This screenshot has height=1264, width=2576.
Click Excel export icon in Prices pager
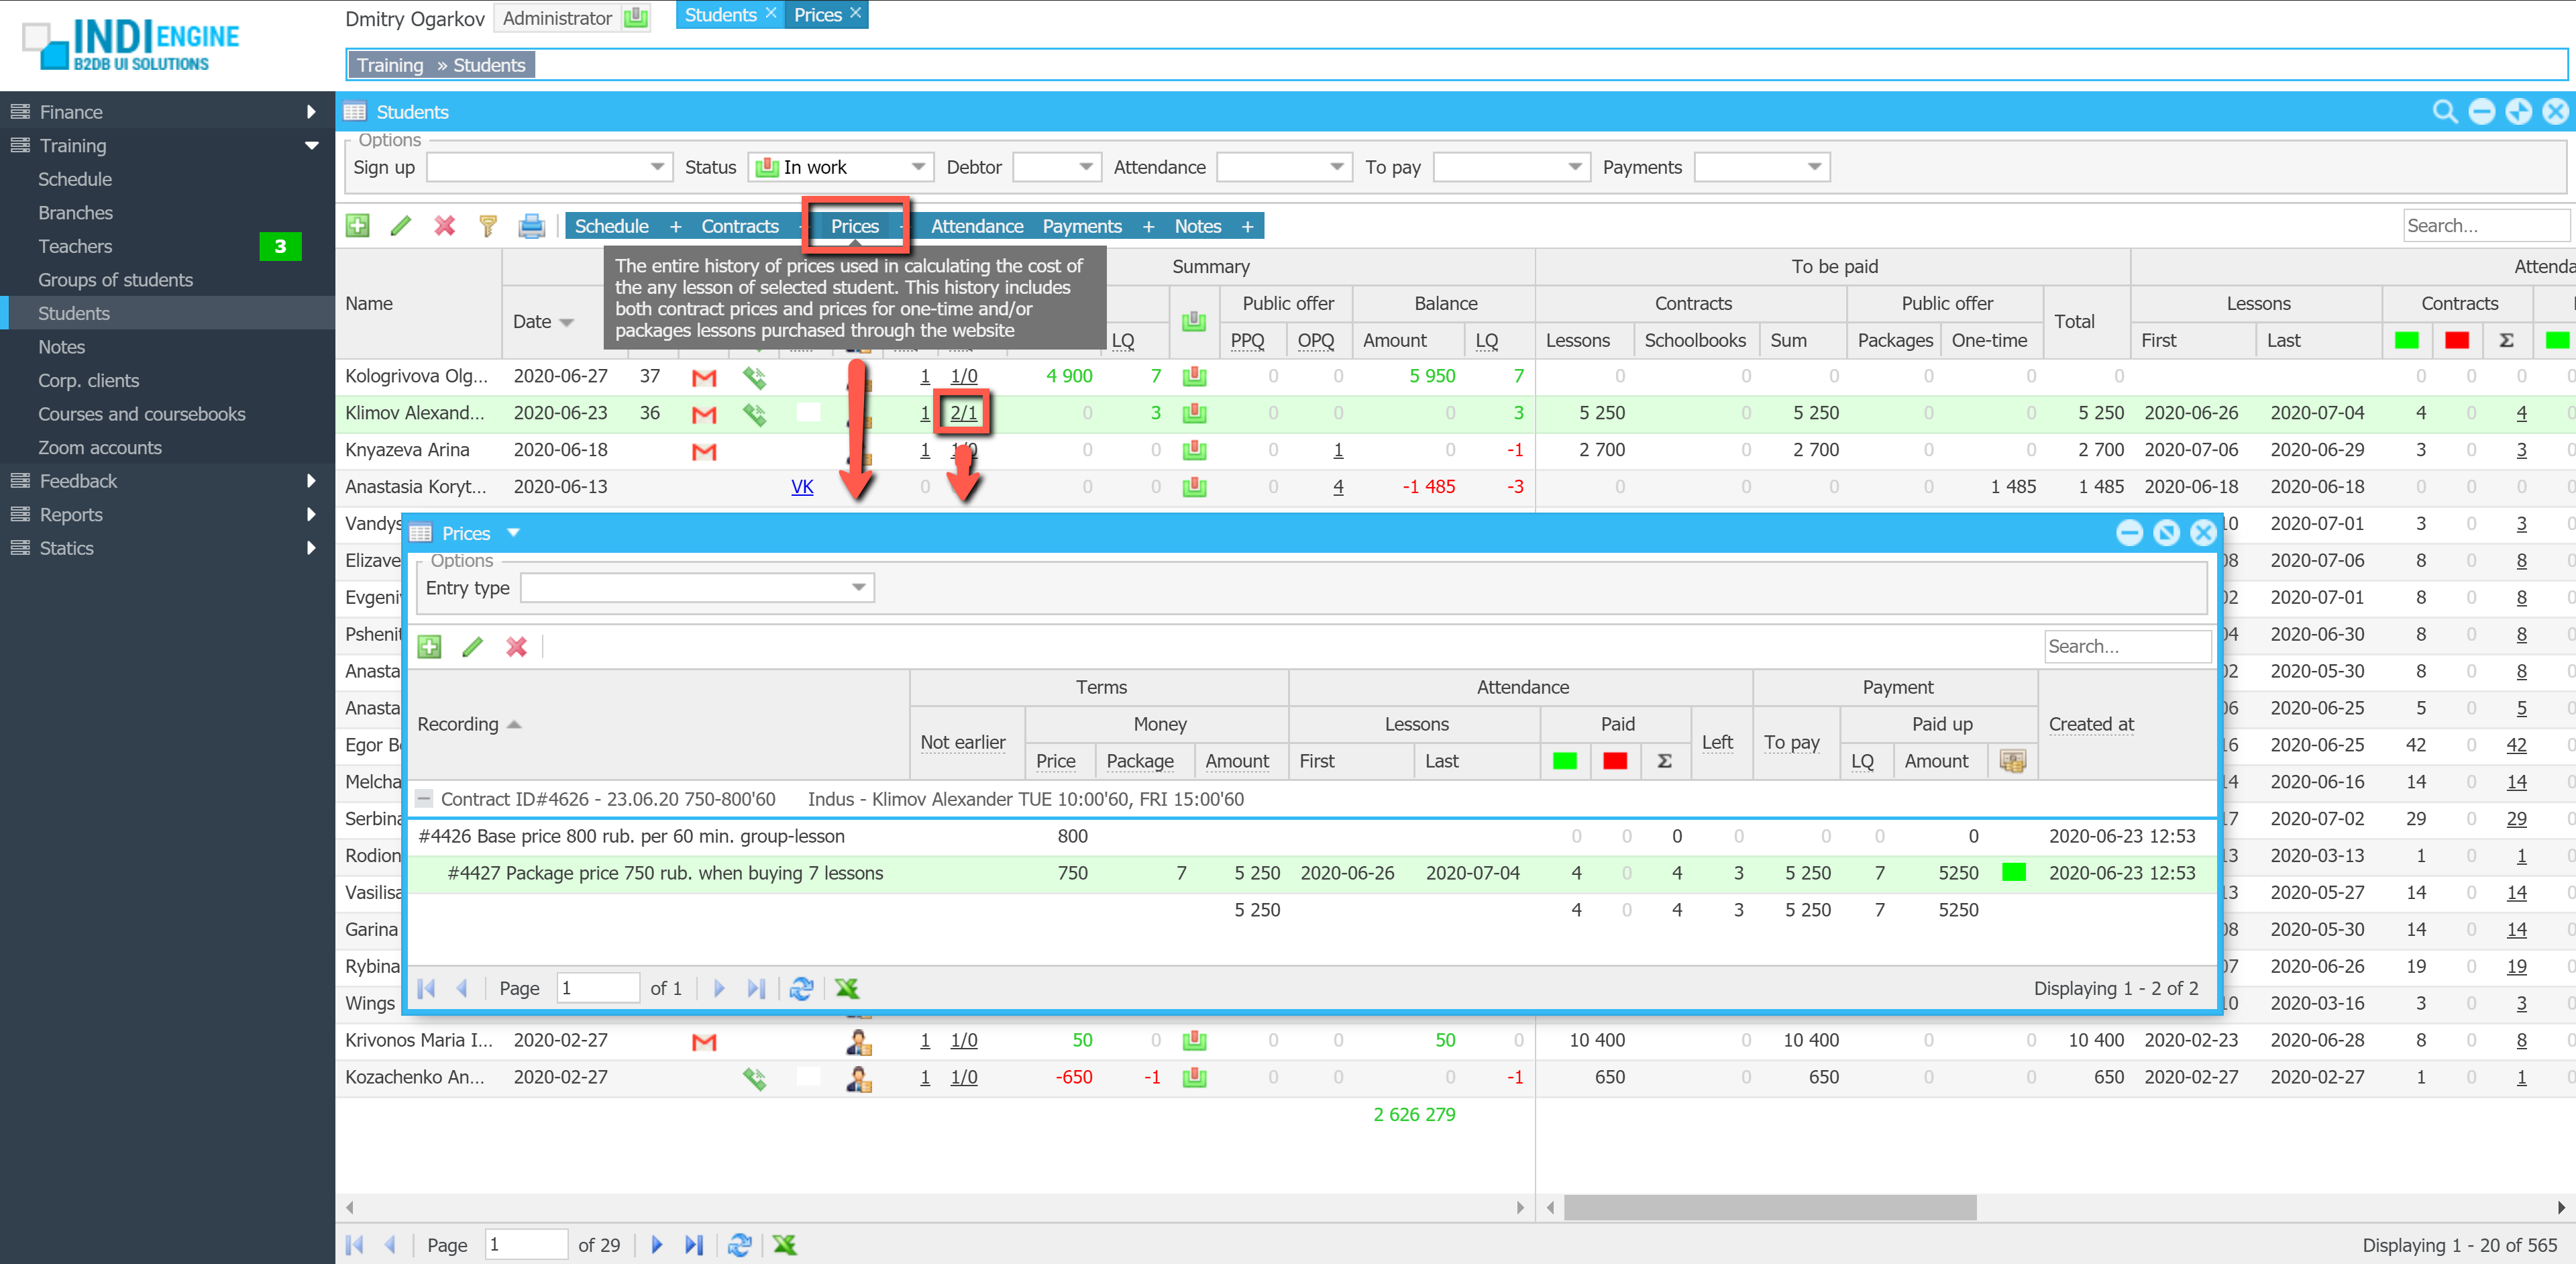(x=846, y=988)
